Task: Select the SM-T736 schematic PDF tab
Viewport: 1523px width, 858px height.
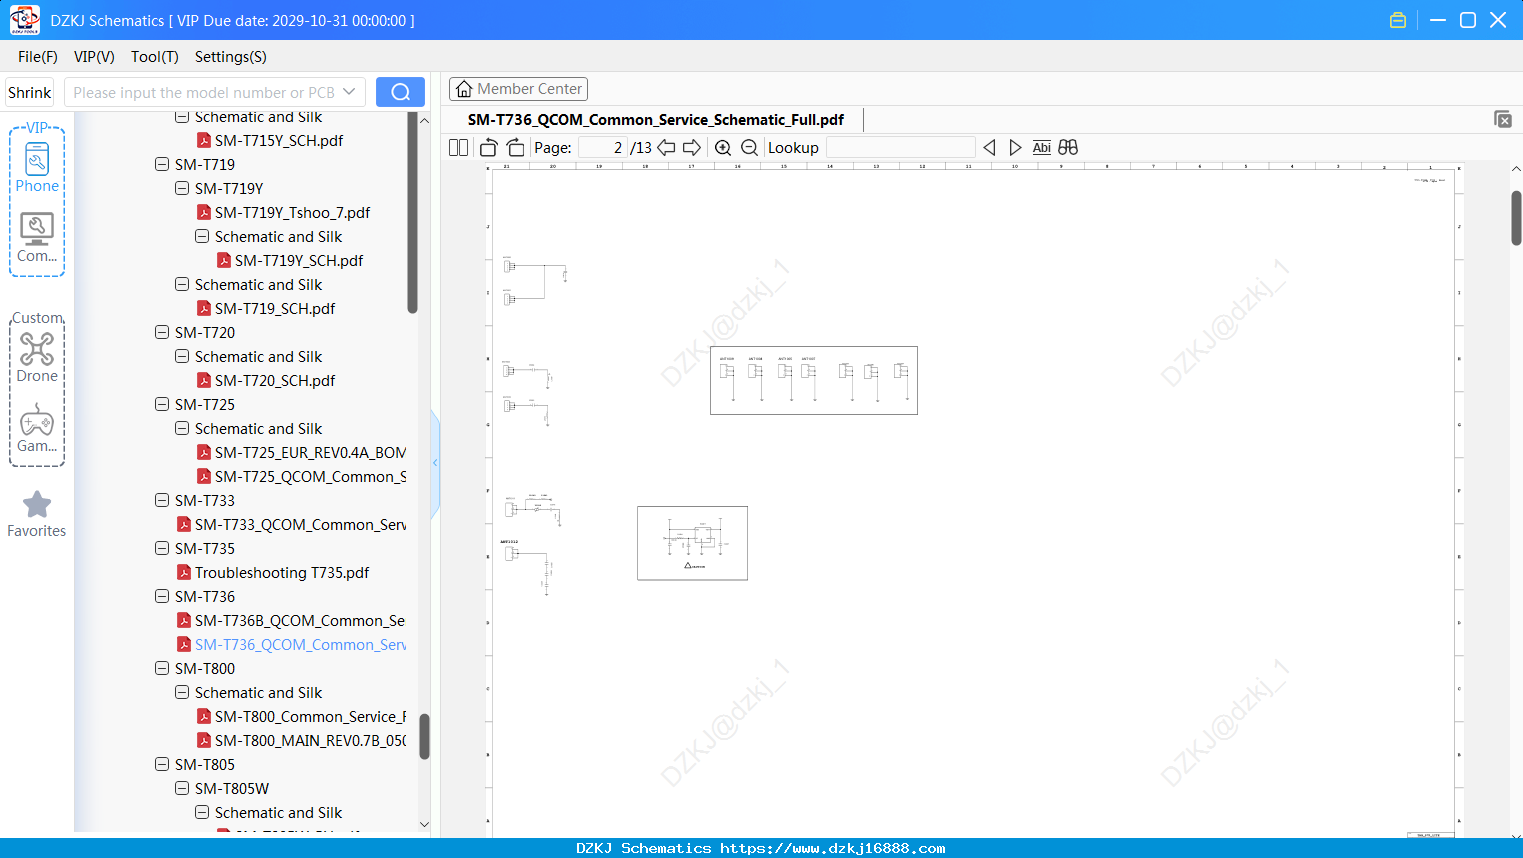Action: click(x=656, y=119)
